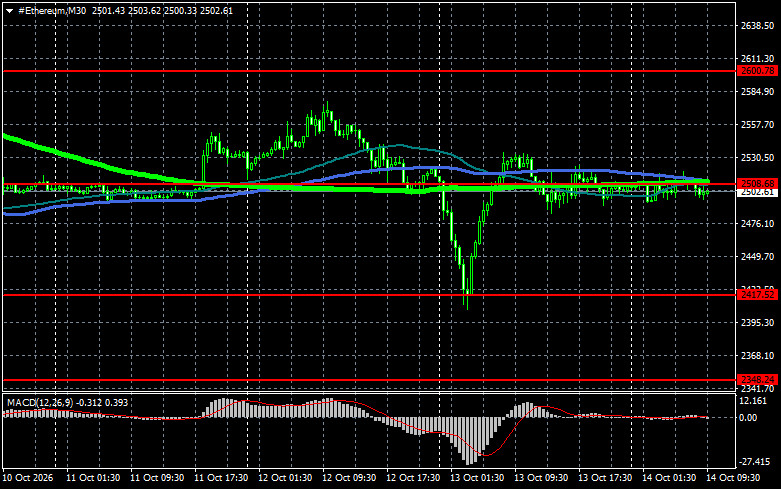Select the red price label 2508.68

point(757,183)
